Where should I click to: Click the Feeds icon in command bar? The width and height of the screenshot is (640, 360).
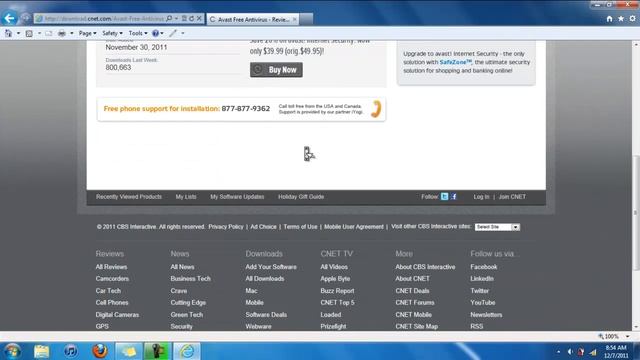[x=29, y=33]
